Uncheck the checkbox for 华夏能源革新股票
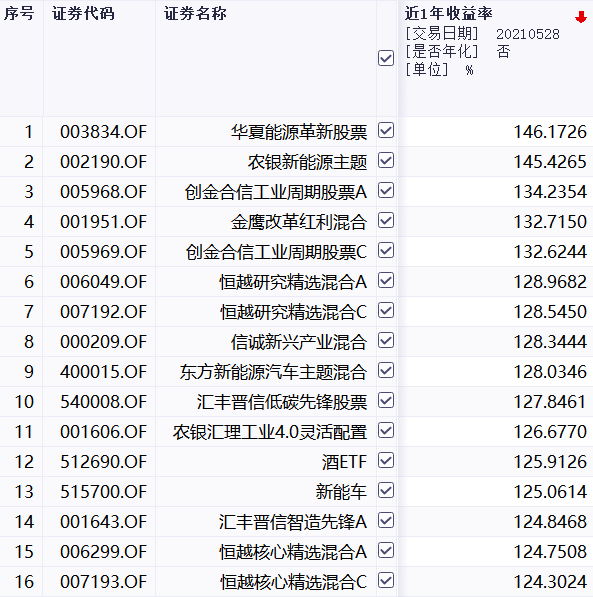The width and height of the screenshot is (593, 597). pyautogui.click(x=386, y=130)
